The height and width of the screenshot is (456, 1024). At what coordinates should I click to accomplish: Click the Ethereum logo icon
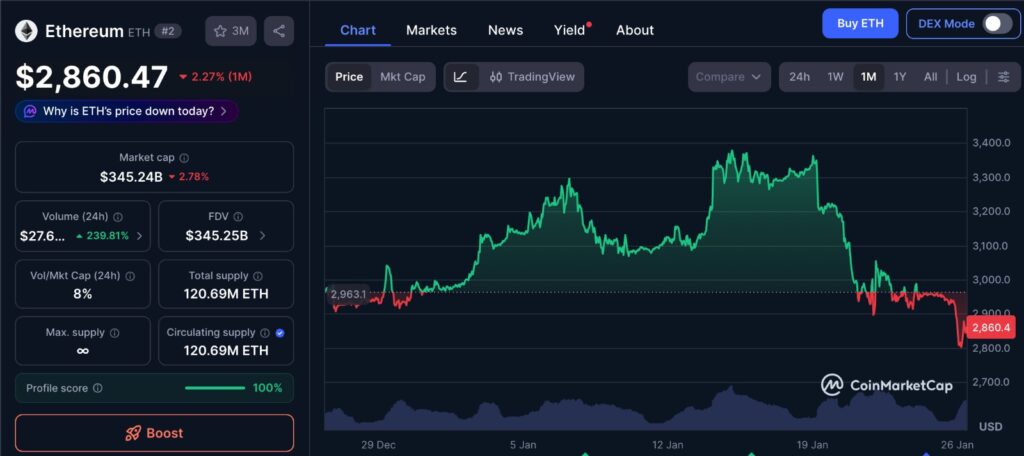point(27,31)
